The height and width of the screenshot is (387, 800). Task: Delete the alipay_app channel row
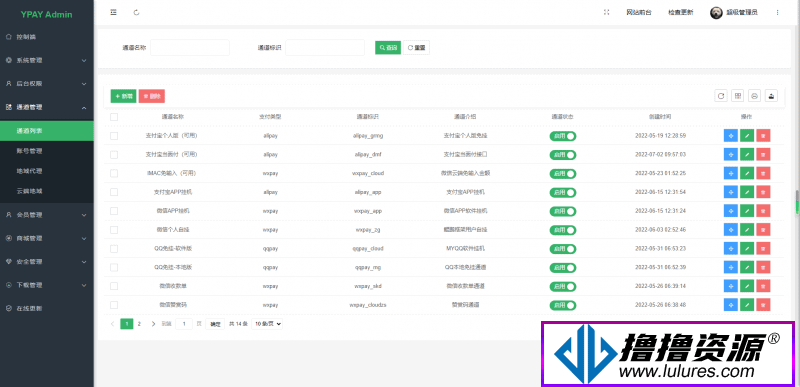coord(763,192)
